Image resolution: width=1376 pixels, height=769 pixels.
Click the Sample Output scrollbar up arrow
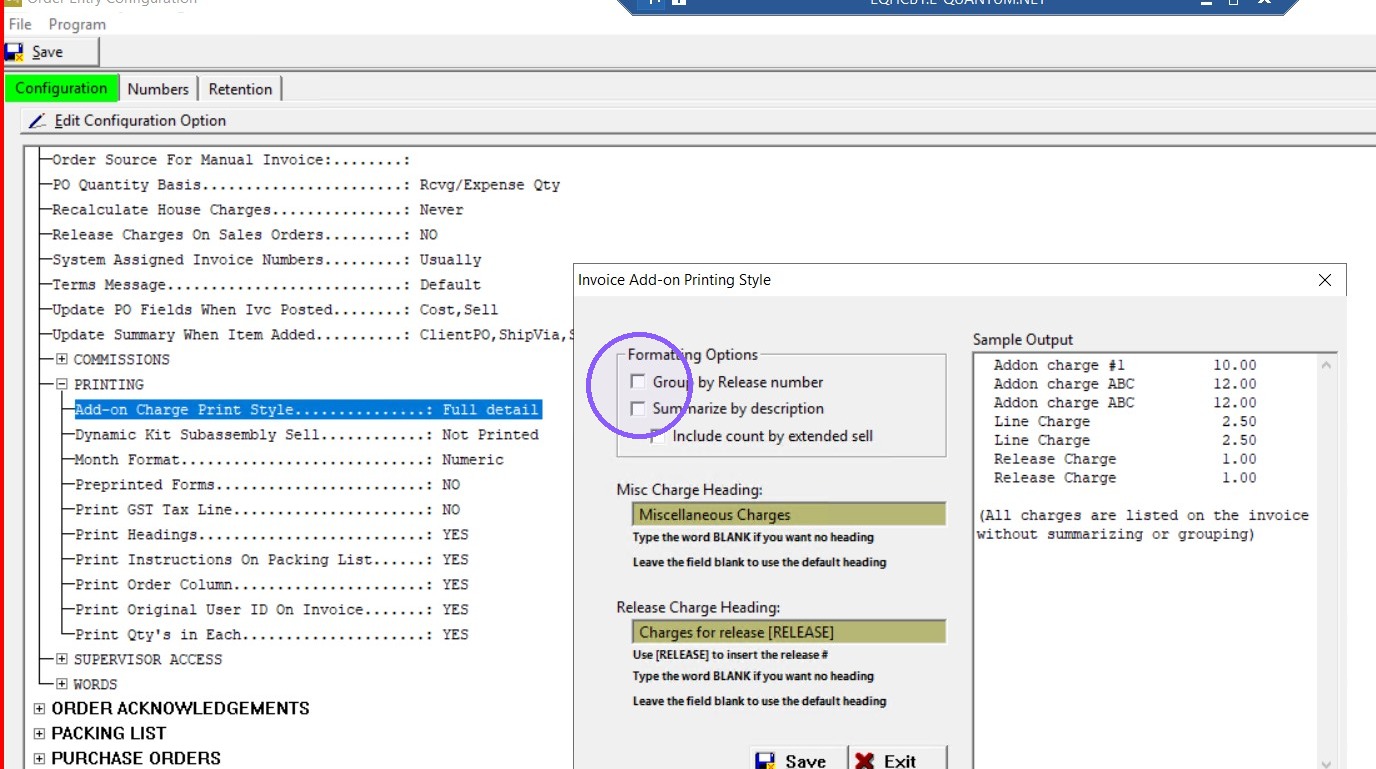[1327, 366]
